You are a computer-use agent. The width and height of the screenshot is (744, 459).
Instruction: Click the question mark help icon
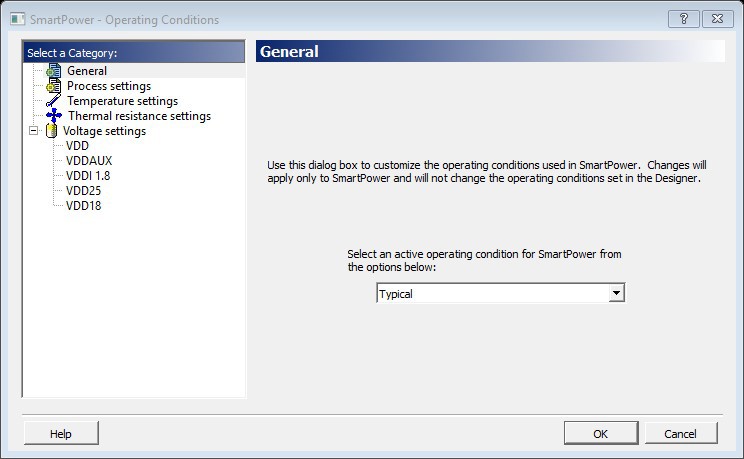click(682, 19)
